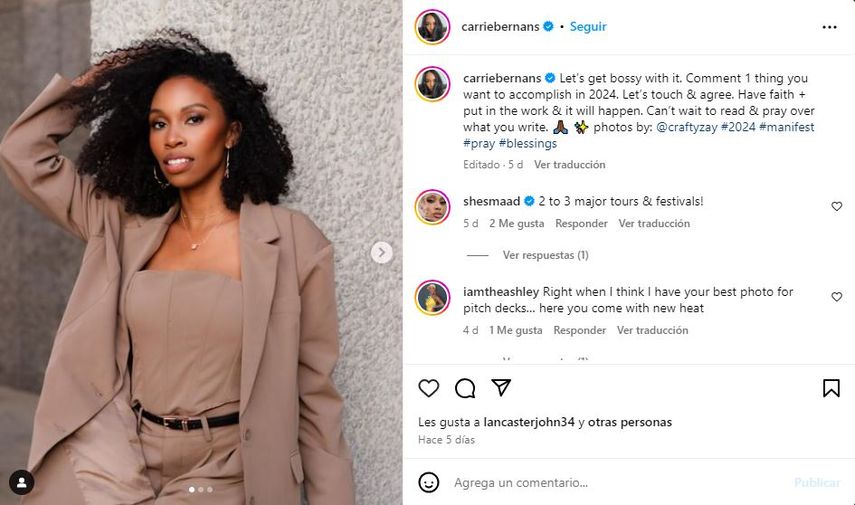Viewport: 855px width, 505px height.
Task: Like iamtheashley's comment
Action: pyautogui.click(x=837, y=297)
